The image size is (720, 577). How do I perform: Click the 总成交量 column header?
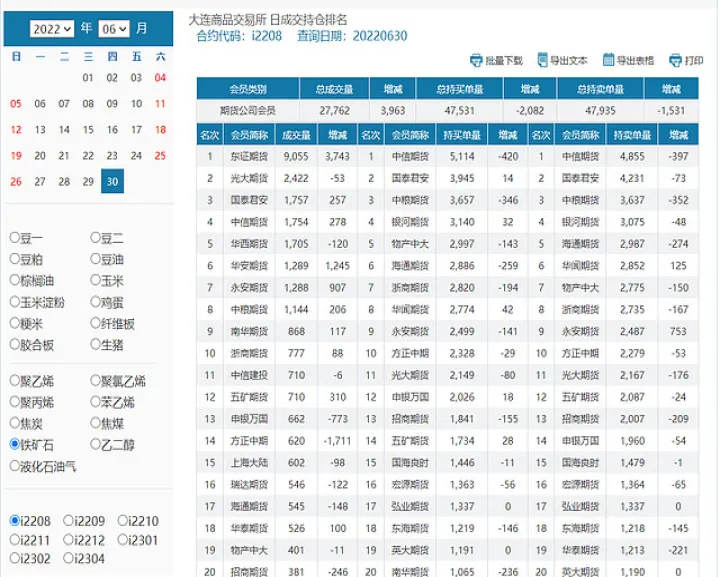(x=334, y=89)
